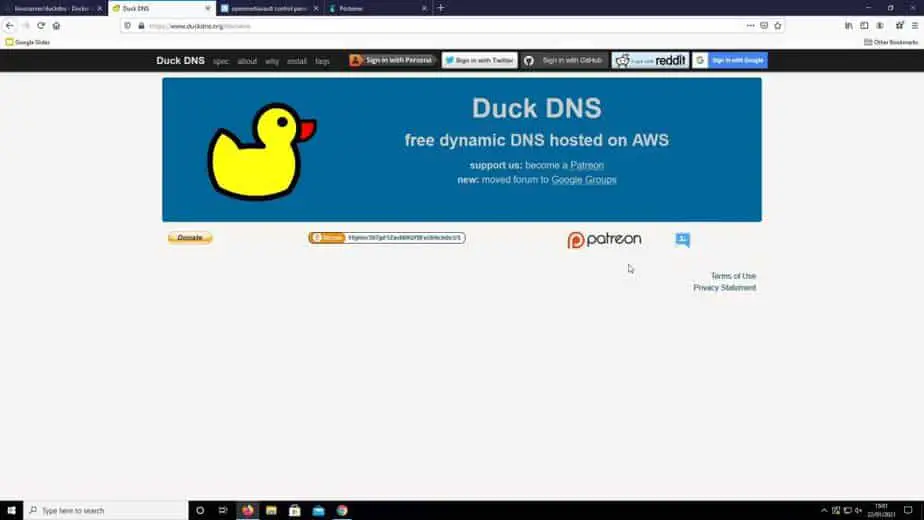Sign in with Twitter
924x520 pixels.
tap(479, 60)
